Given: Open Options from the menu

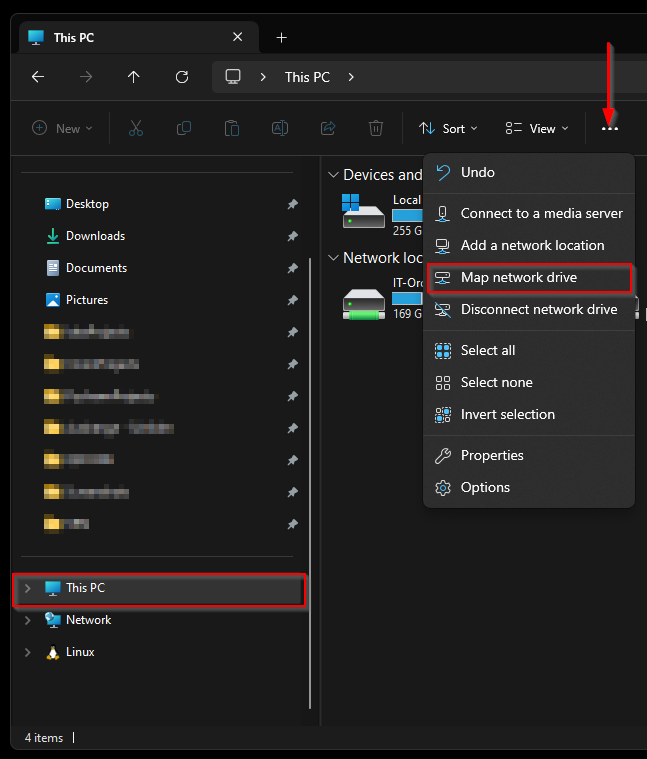Looking at the screenshot, I should click(x=528, y=487).
